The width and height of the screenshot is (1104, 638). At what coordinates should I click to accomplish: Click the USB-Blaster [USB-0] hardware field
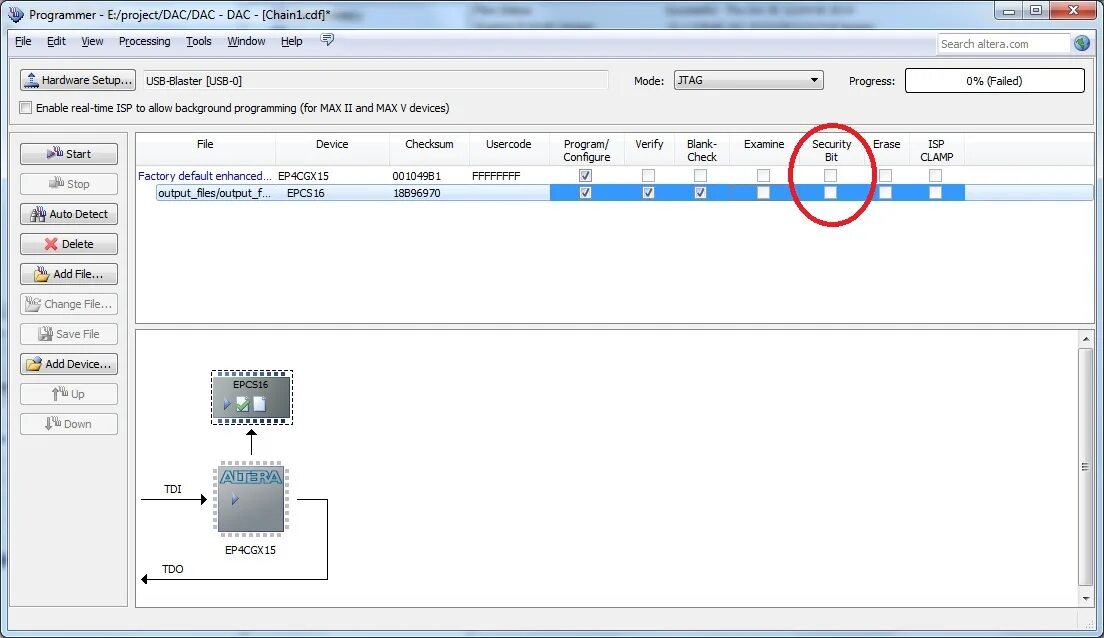point(375,80)
